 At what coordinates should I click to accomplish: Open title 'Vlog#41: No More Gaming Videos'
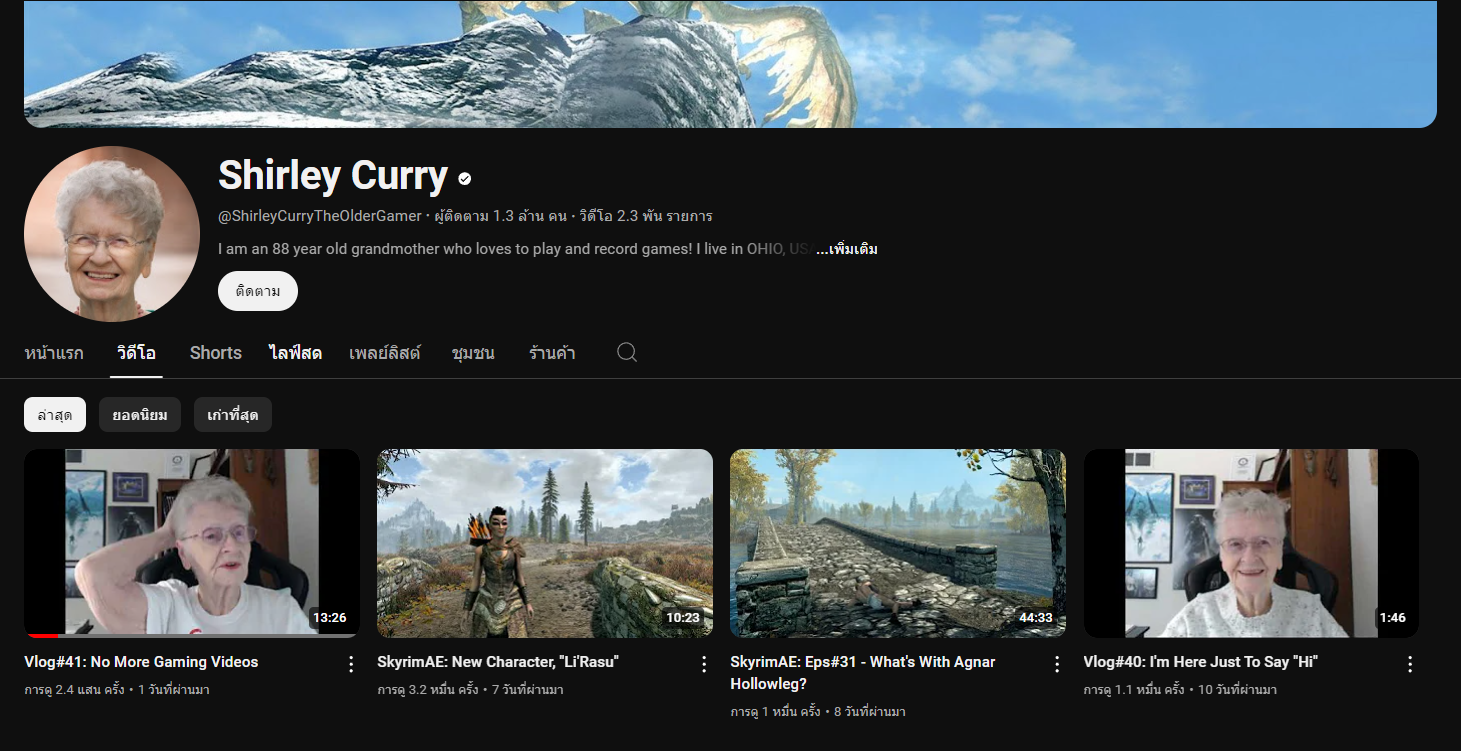tap(141, 662)
